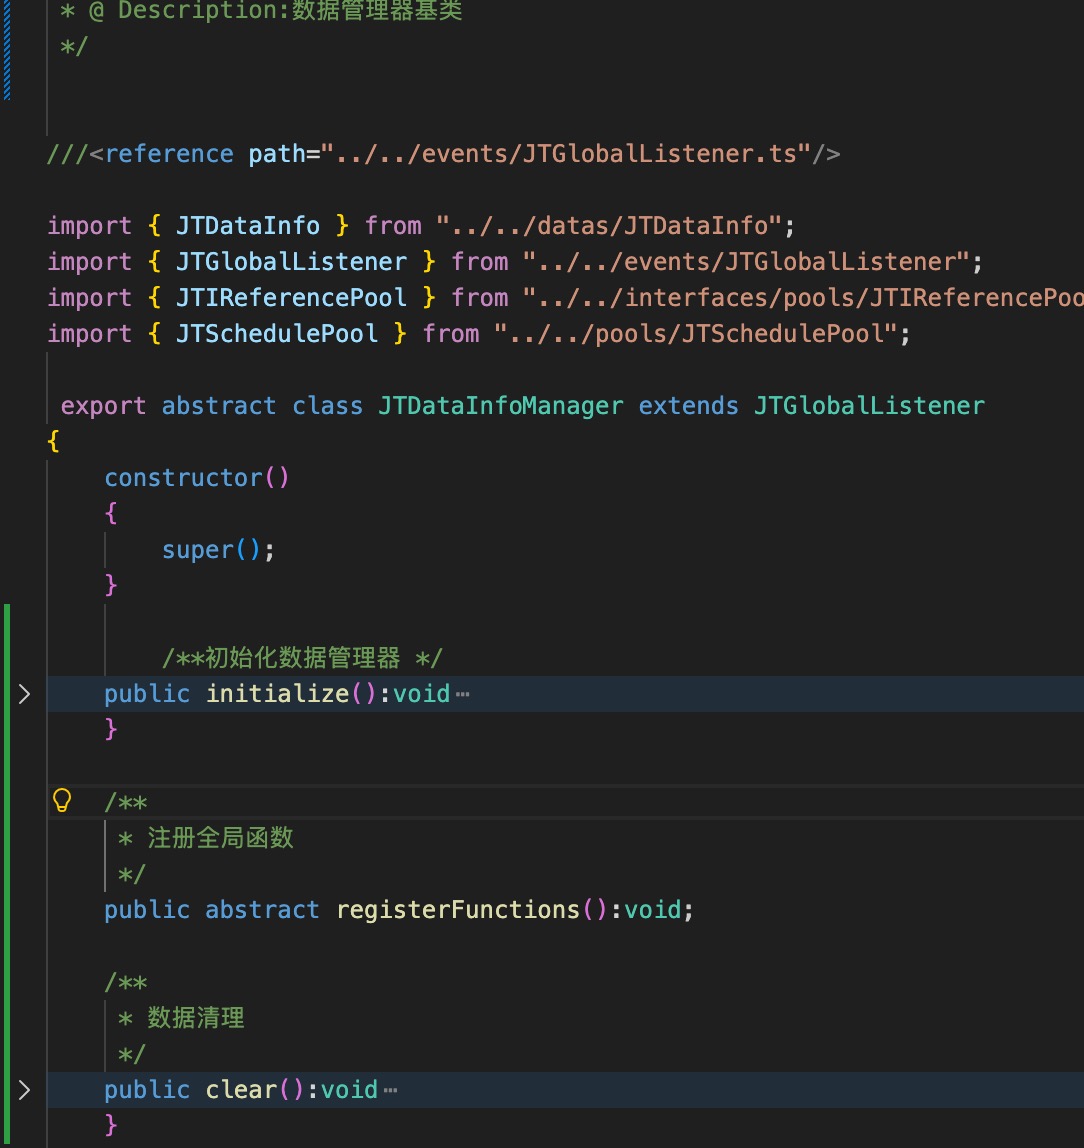
Task: Open the "../../datas/JTDataInfo" import path
Action: (x=610, y=226)
